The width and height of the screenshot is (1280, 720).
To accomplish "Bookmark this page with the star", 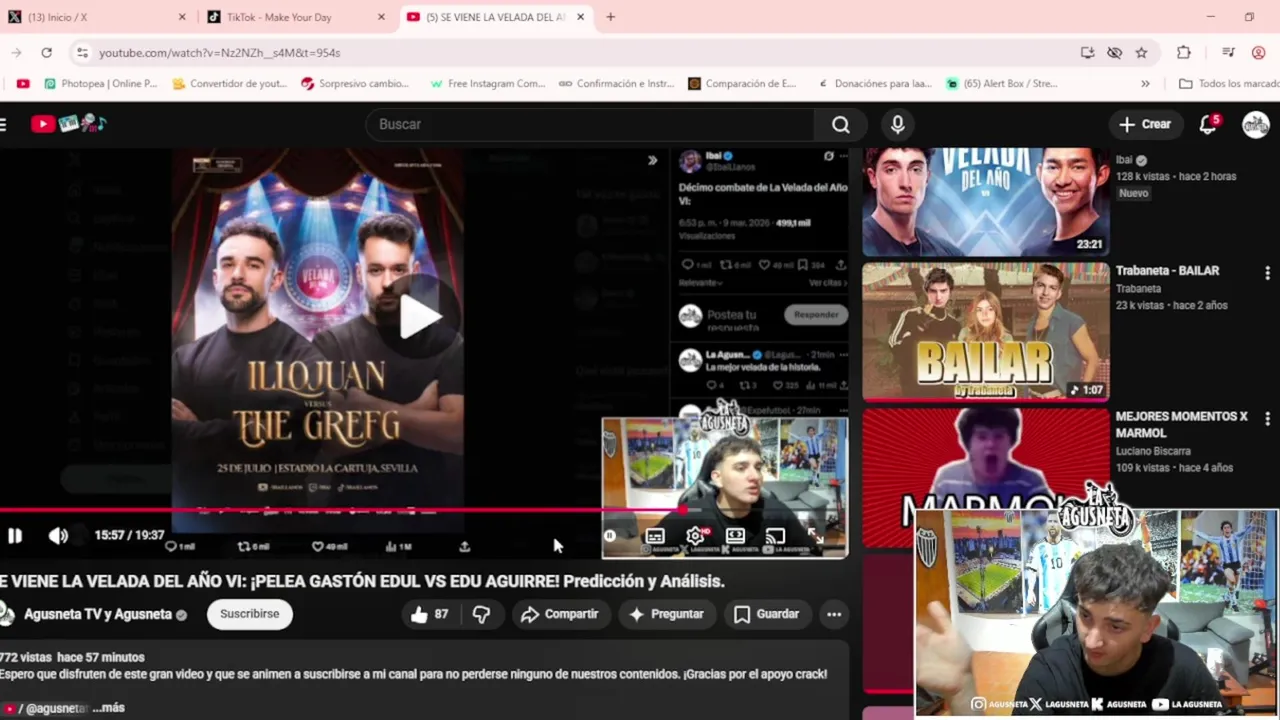I will (x=1141, y=52).
